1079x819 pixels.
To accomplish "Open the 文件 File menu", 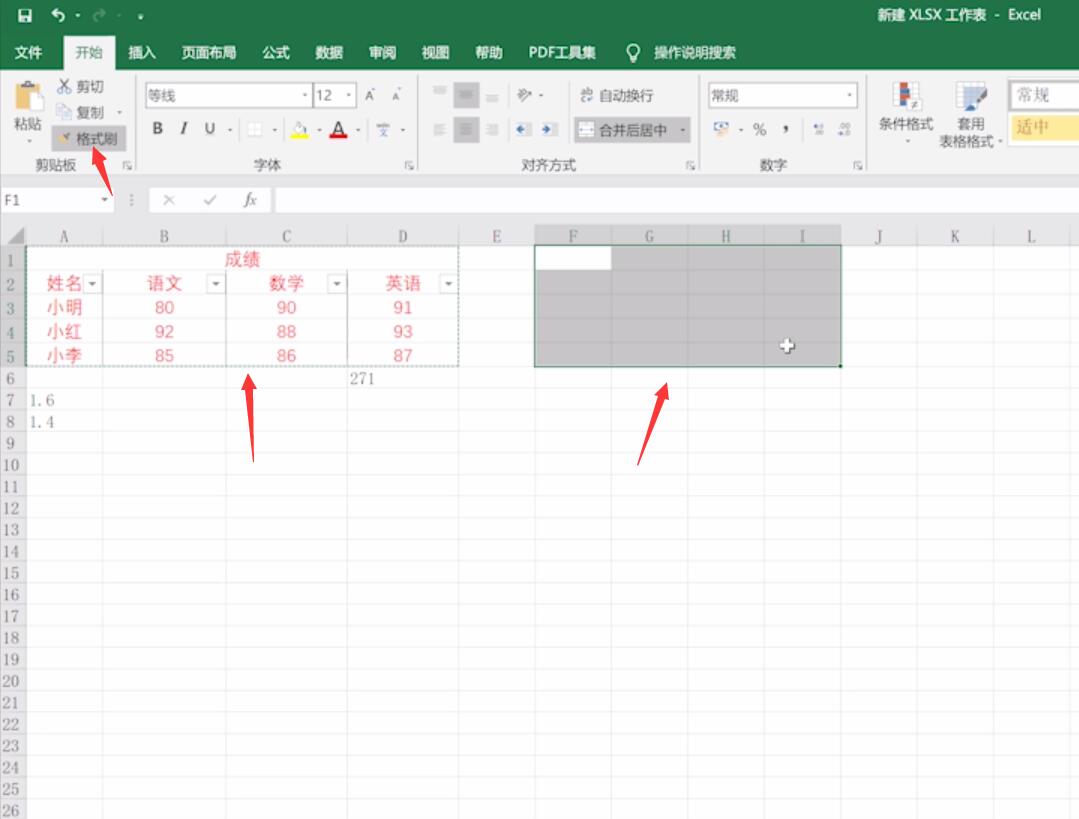I will 28,52.
